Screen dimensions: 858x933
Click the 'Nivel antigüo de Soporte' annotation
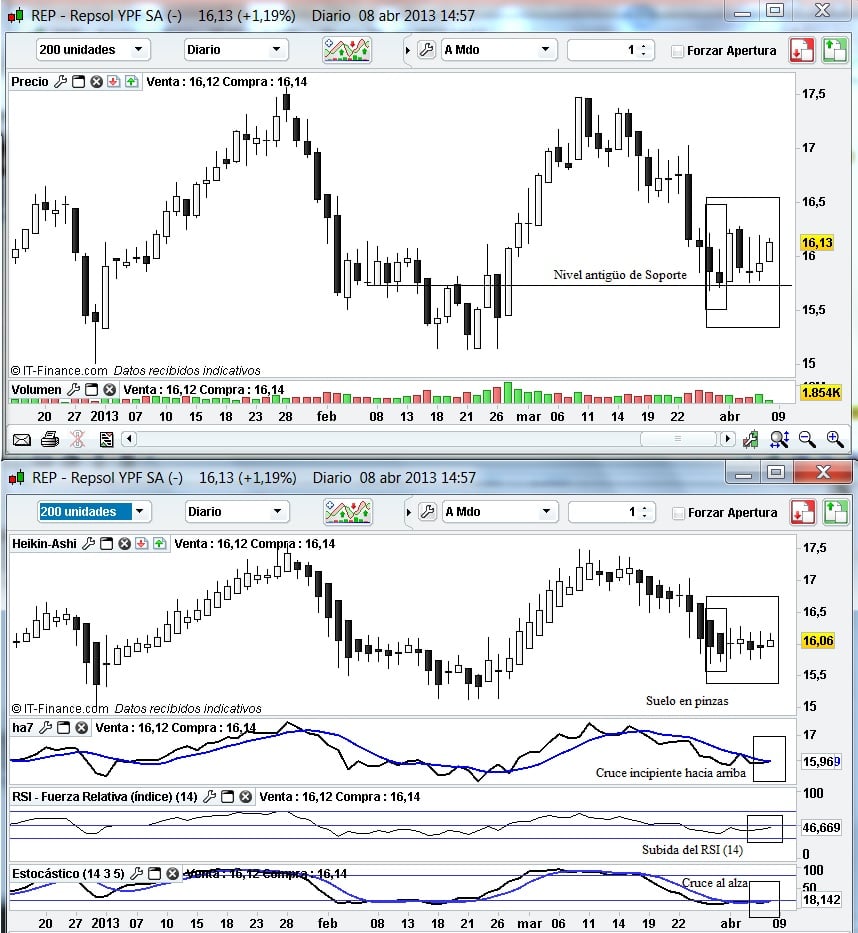click(619, 274)
